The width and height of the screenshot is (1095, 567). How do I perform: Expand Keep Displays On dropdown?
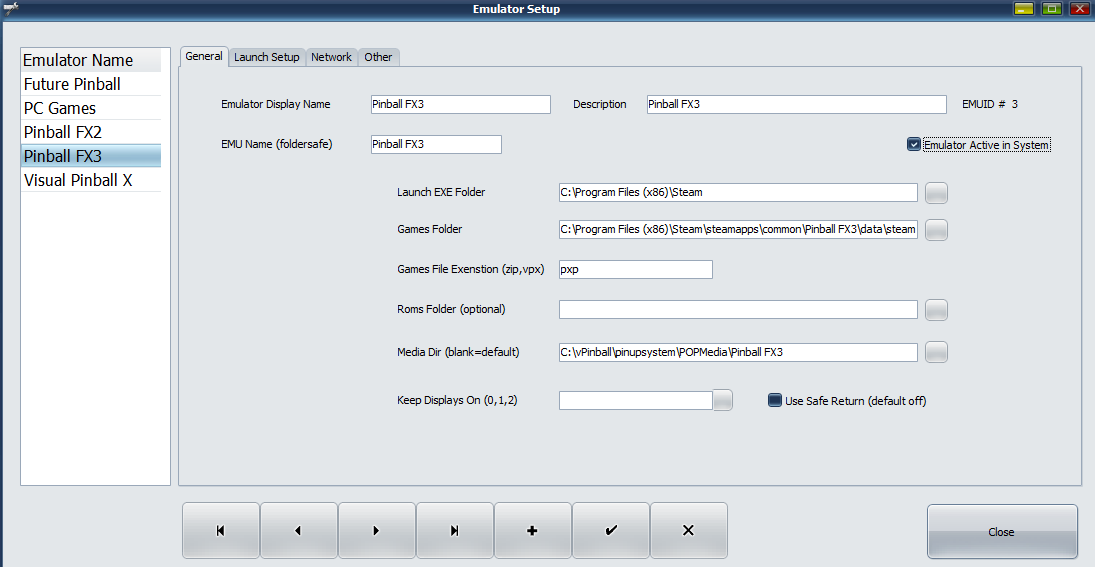pos(723,401)
